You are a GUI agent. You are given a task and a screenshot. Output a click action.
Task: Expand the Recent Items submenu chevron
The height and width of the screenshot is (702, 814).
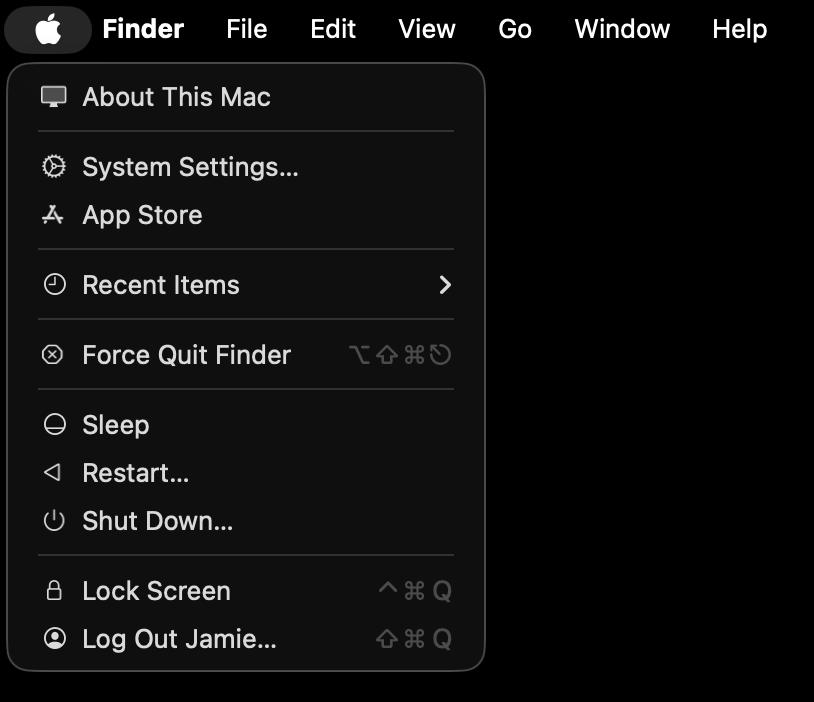[446, 285]
